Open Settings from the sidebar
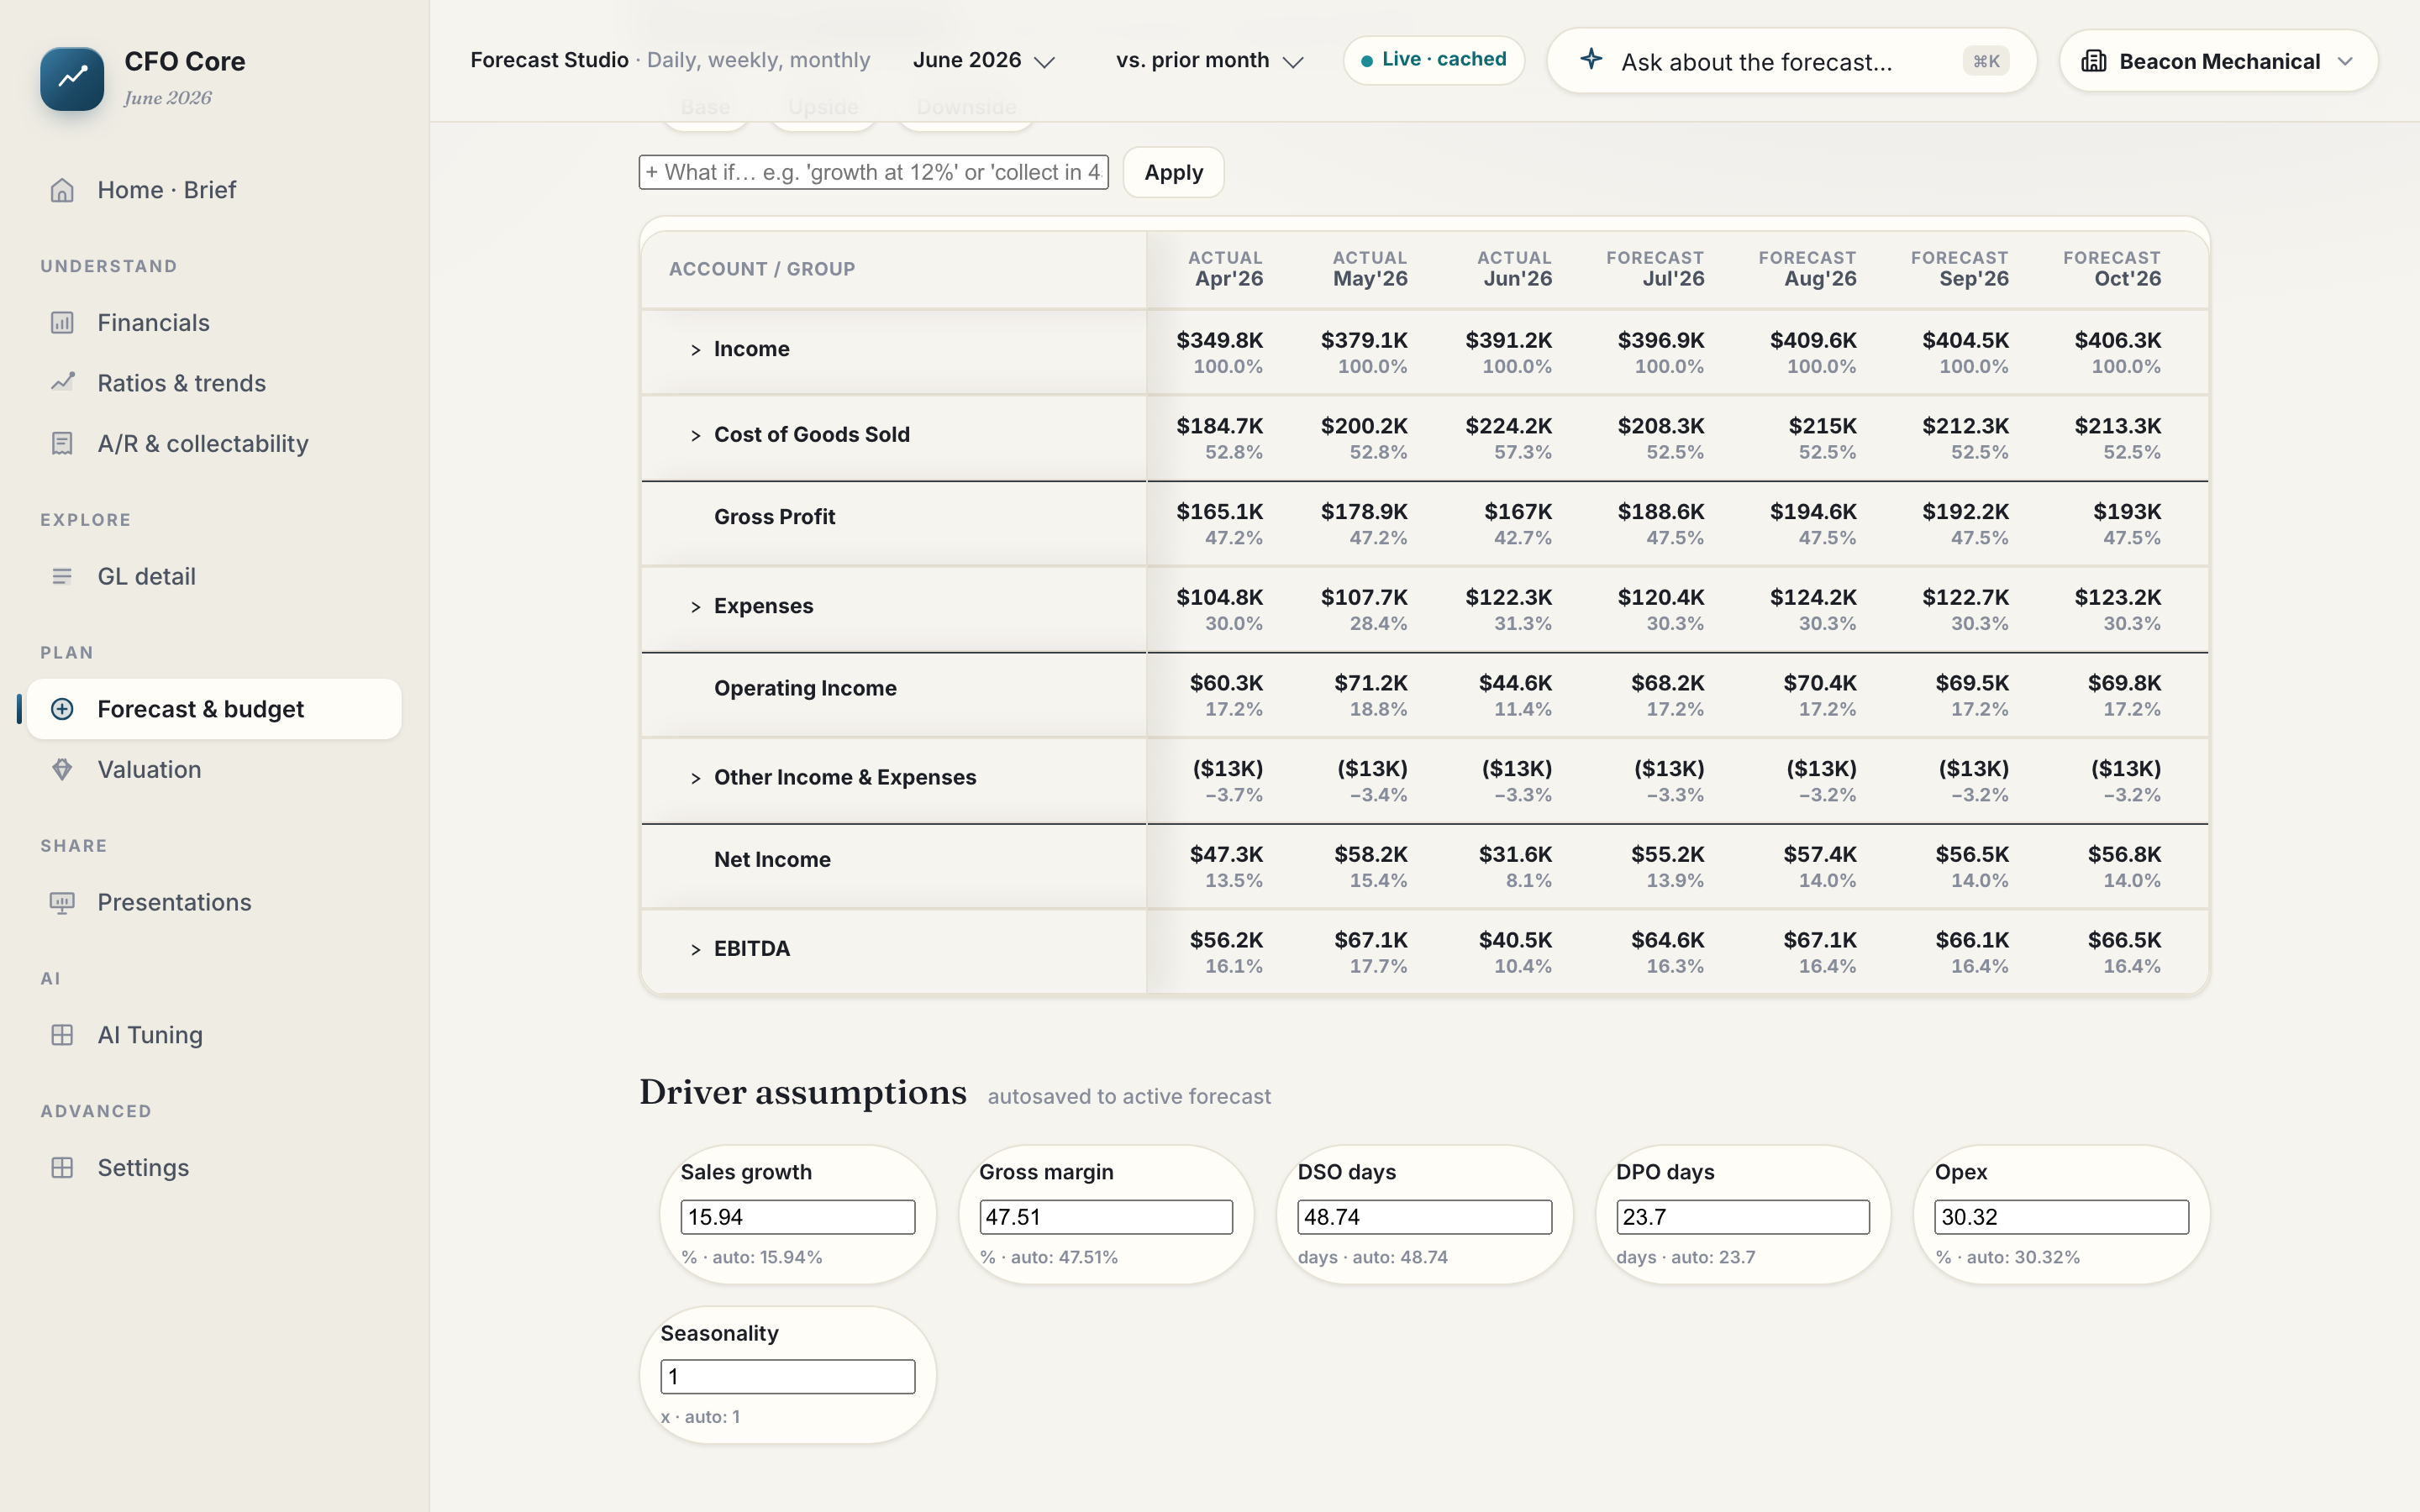Screen dimensions: 2420x1512 pos(214,1168)
